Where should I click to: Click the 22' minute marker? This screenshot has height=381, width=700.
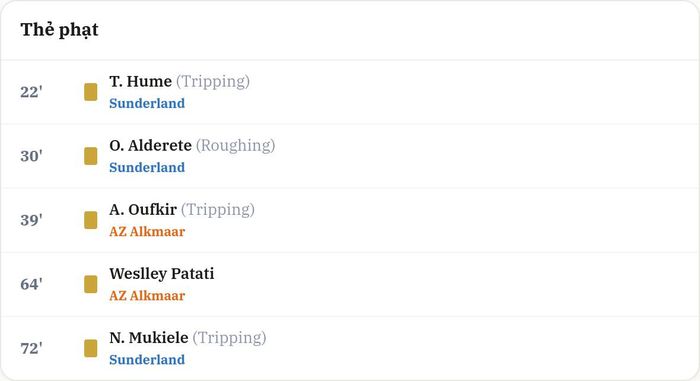[31, 92]
